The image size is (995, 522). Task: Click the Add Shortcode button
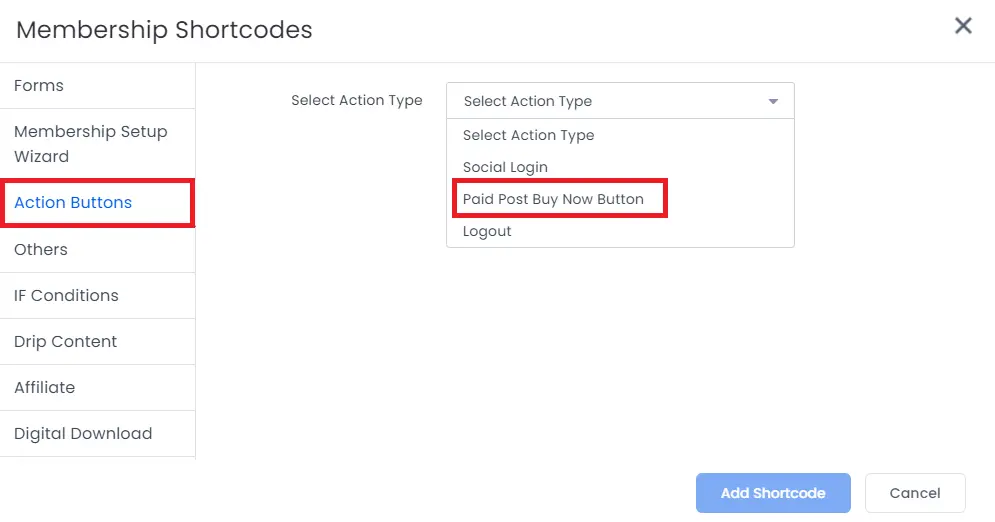(x=773, y=493)
